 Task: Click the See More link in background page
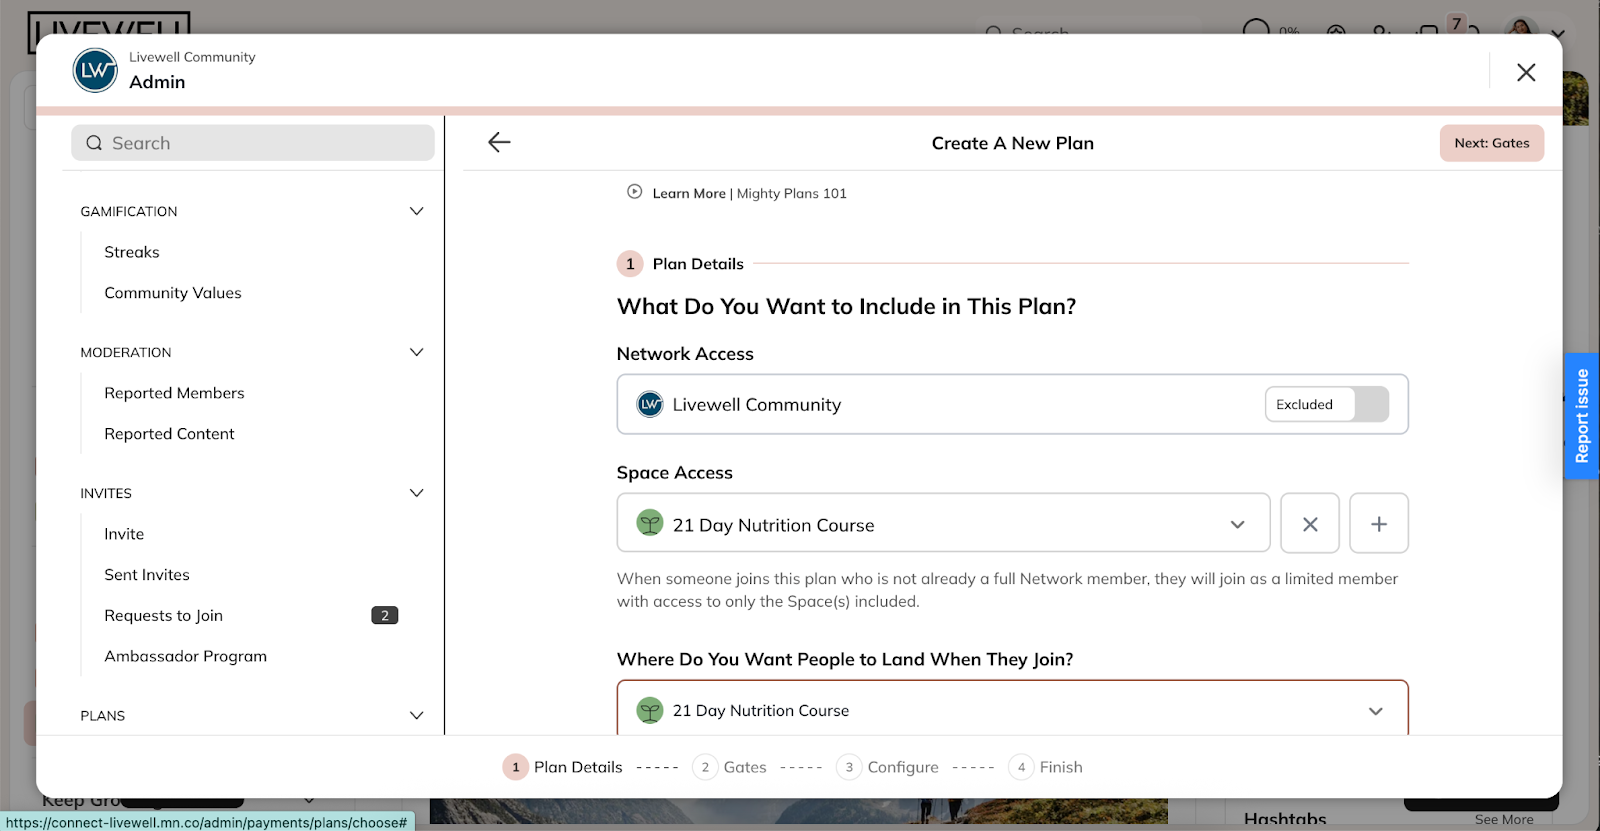(x=1504, y=819)
